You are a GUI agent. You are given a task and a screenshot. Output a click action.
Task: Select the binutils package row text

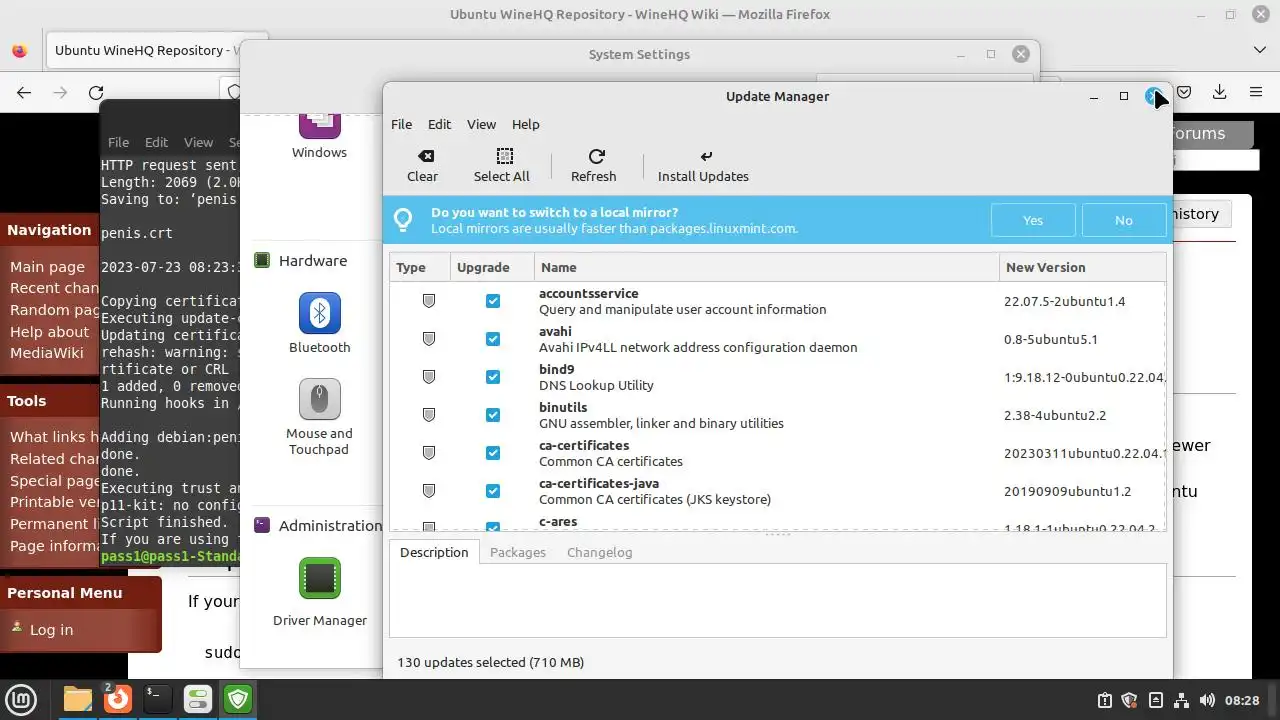tap(661, 415)
